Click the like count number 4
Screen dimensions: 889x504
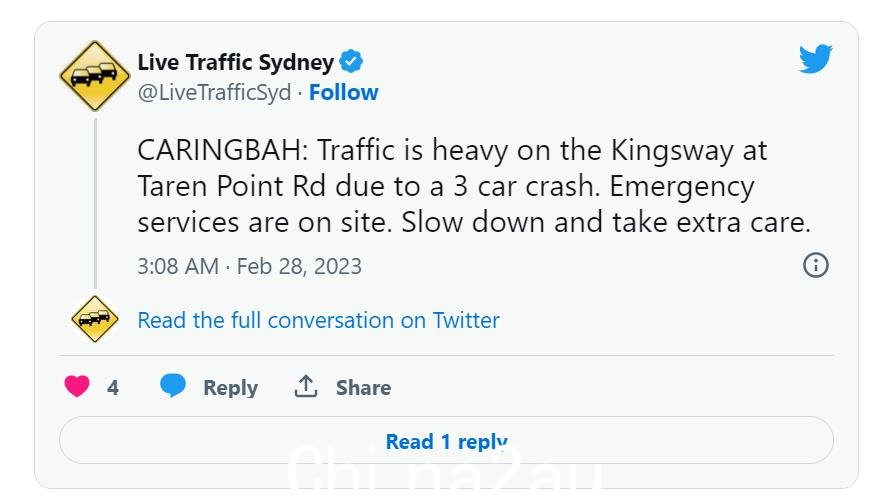[x=113, y=388]
